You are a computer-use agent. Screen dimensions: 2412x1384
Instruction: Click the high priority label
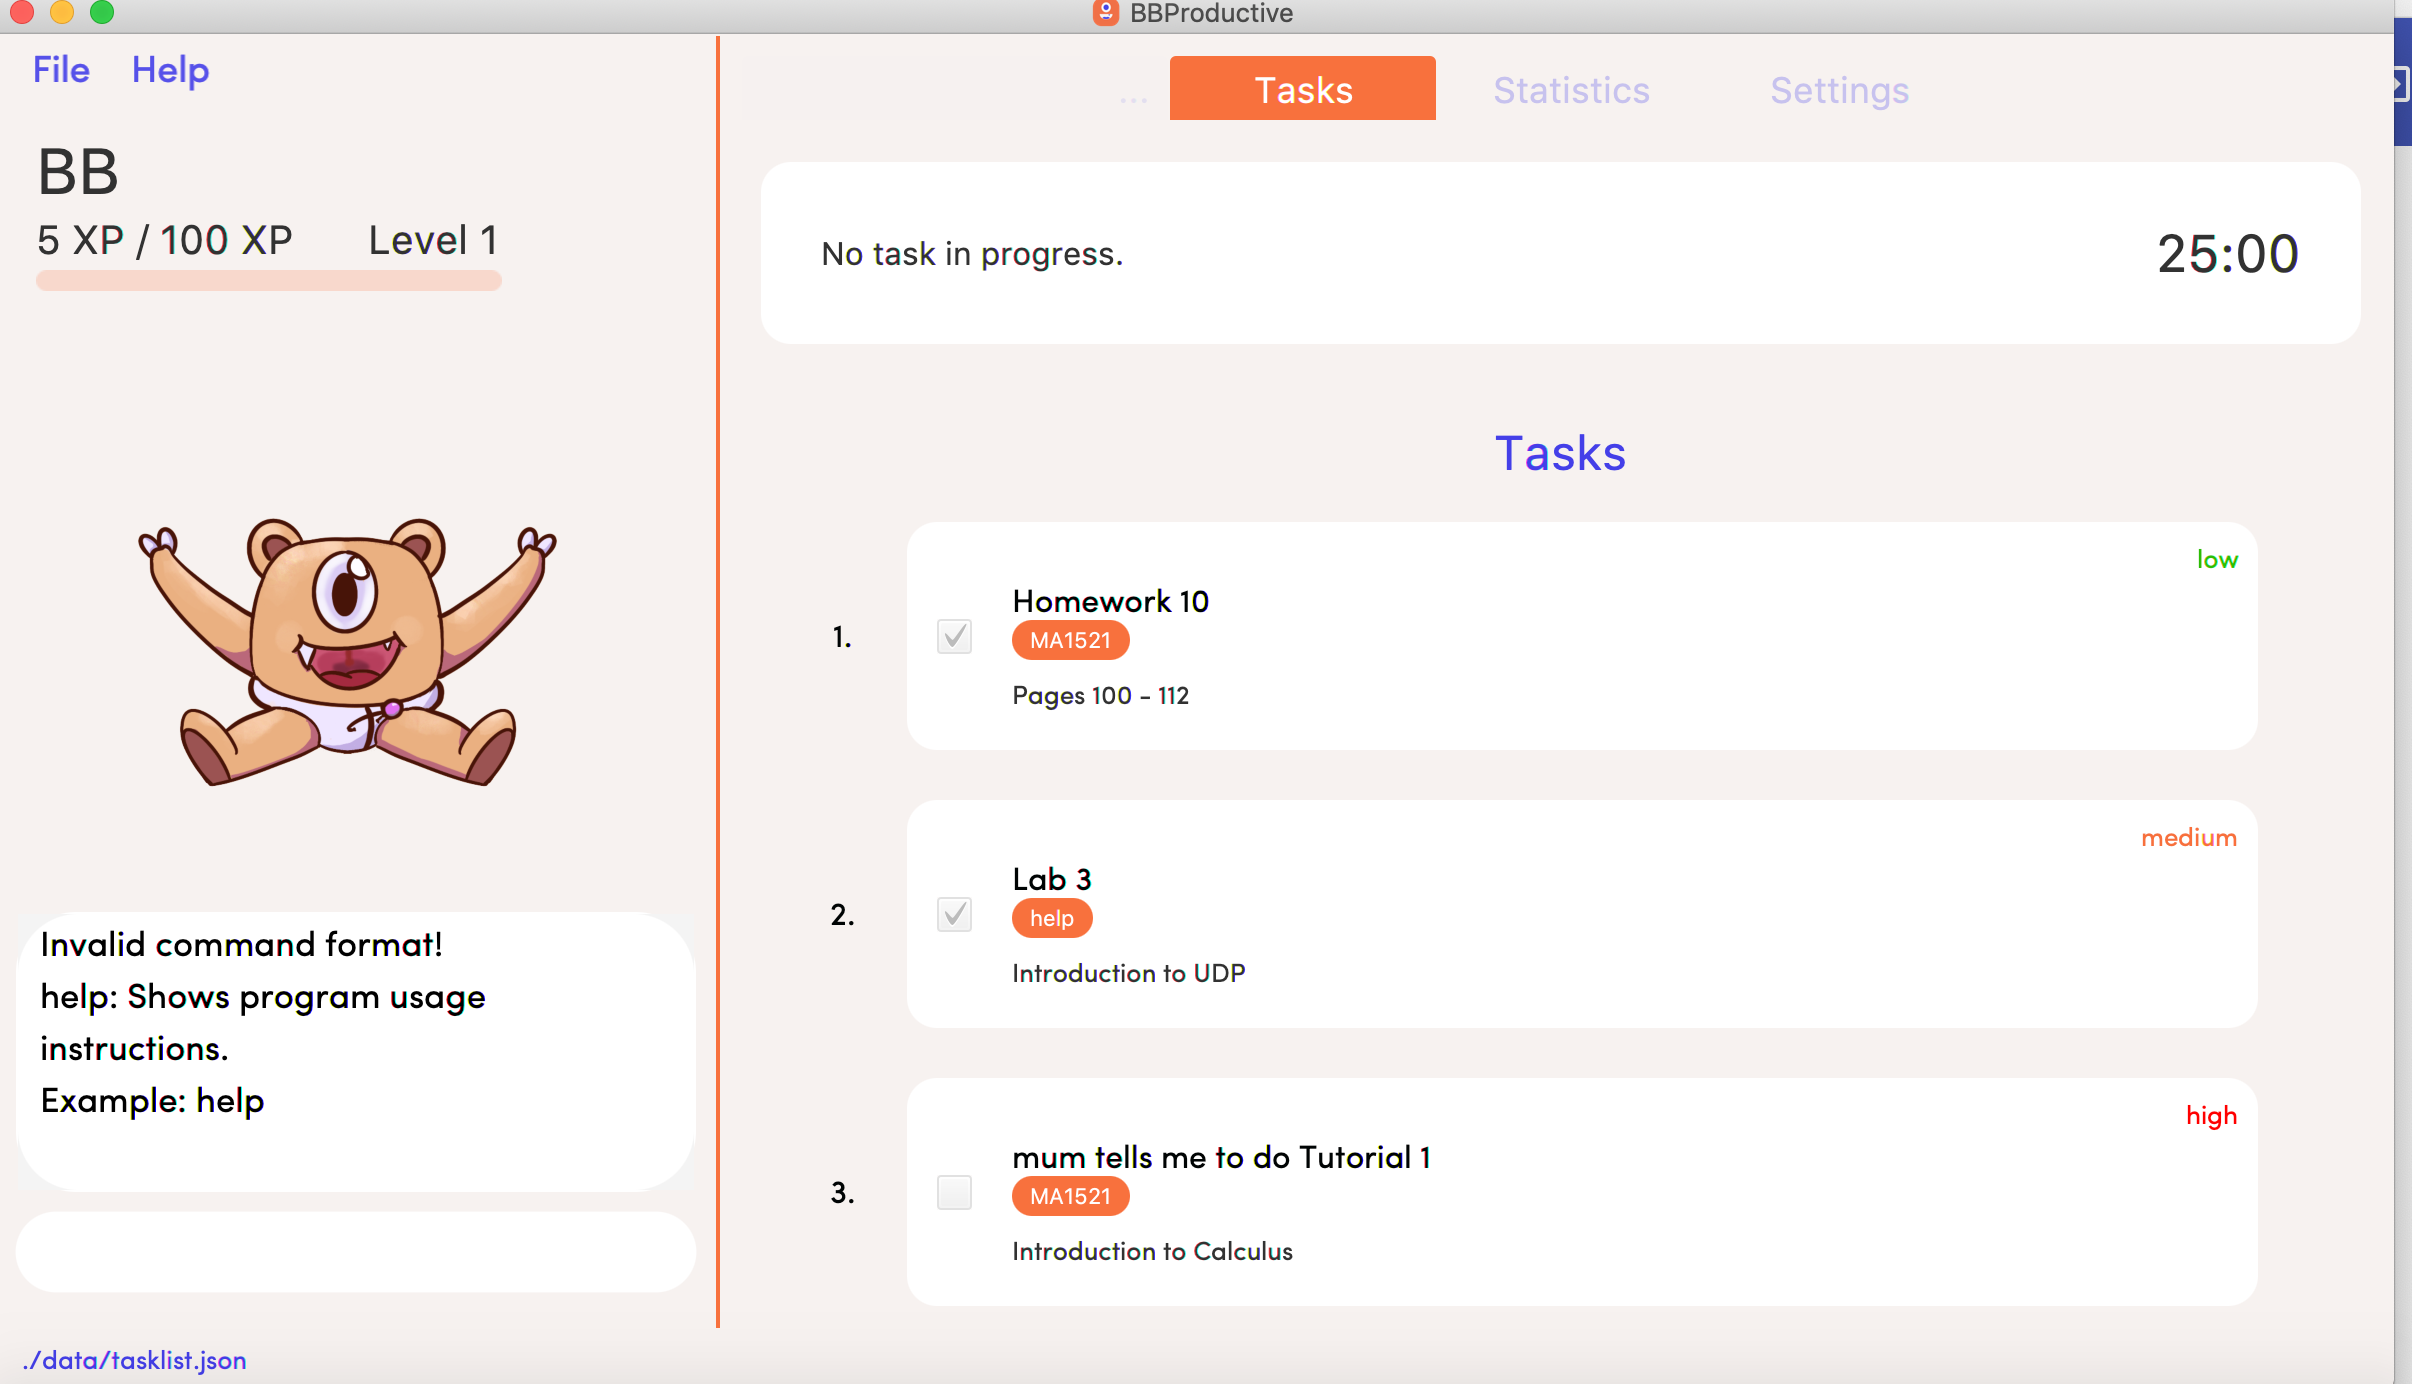2210,1116
